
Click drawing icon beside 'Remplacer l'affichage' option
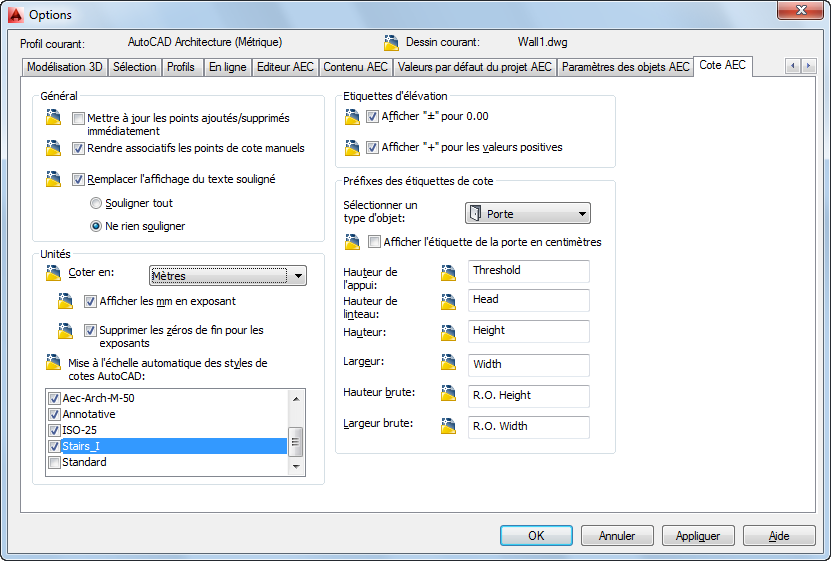tap(53, 179)
